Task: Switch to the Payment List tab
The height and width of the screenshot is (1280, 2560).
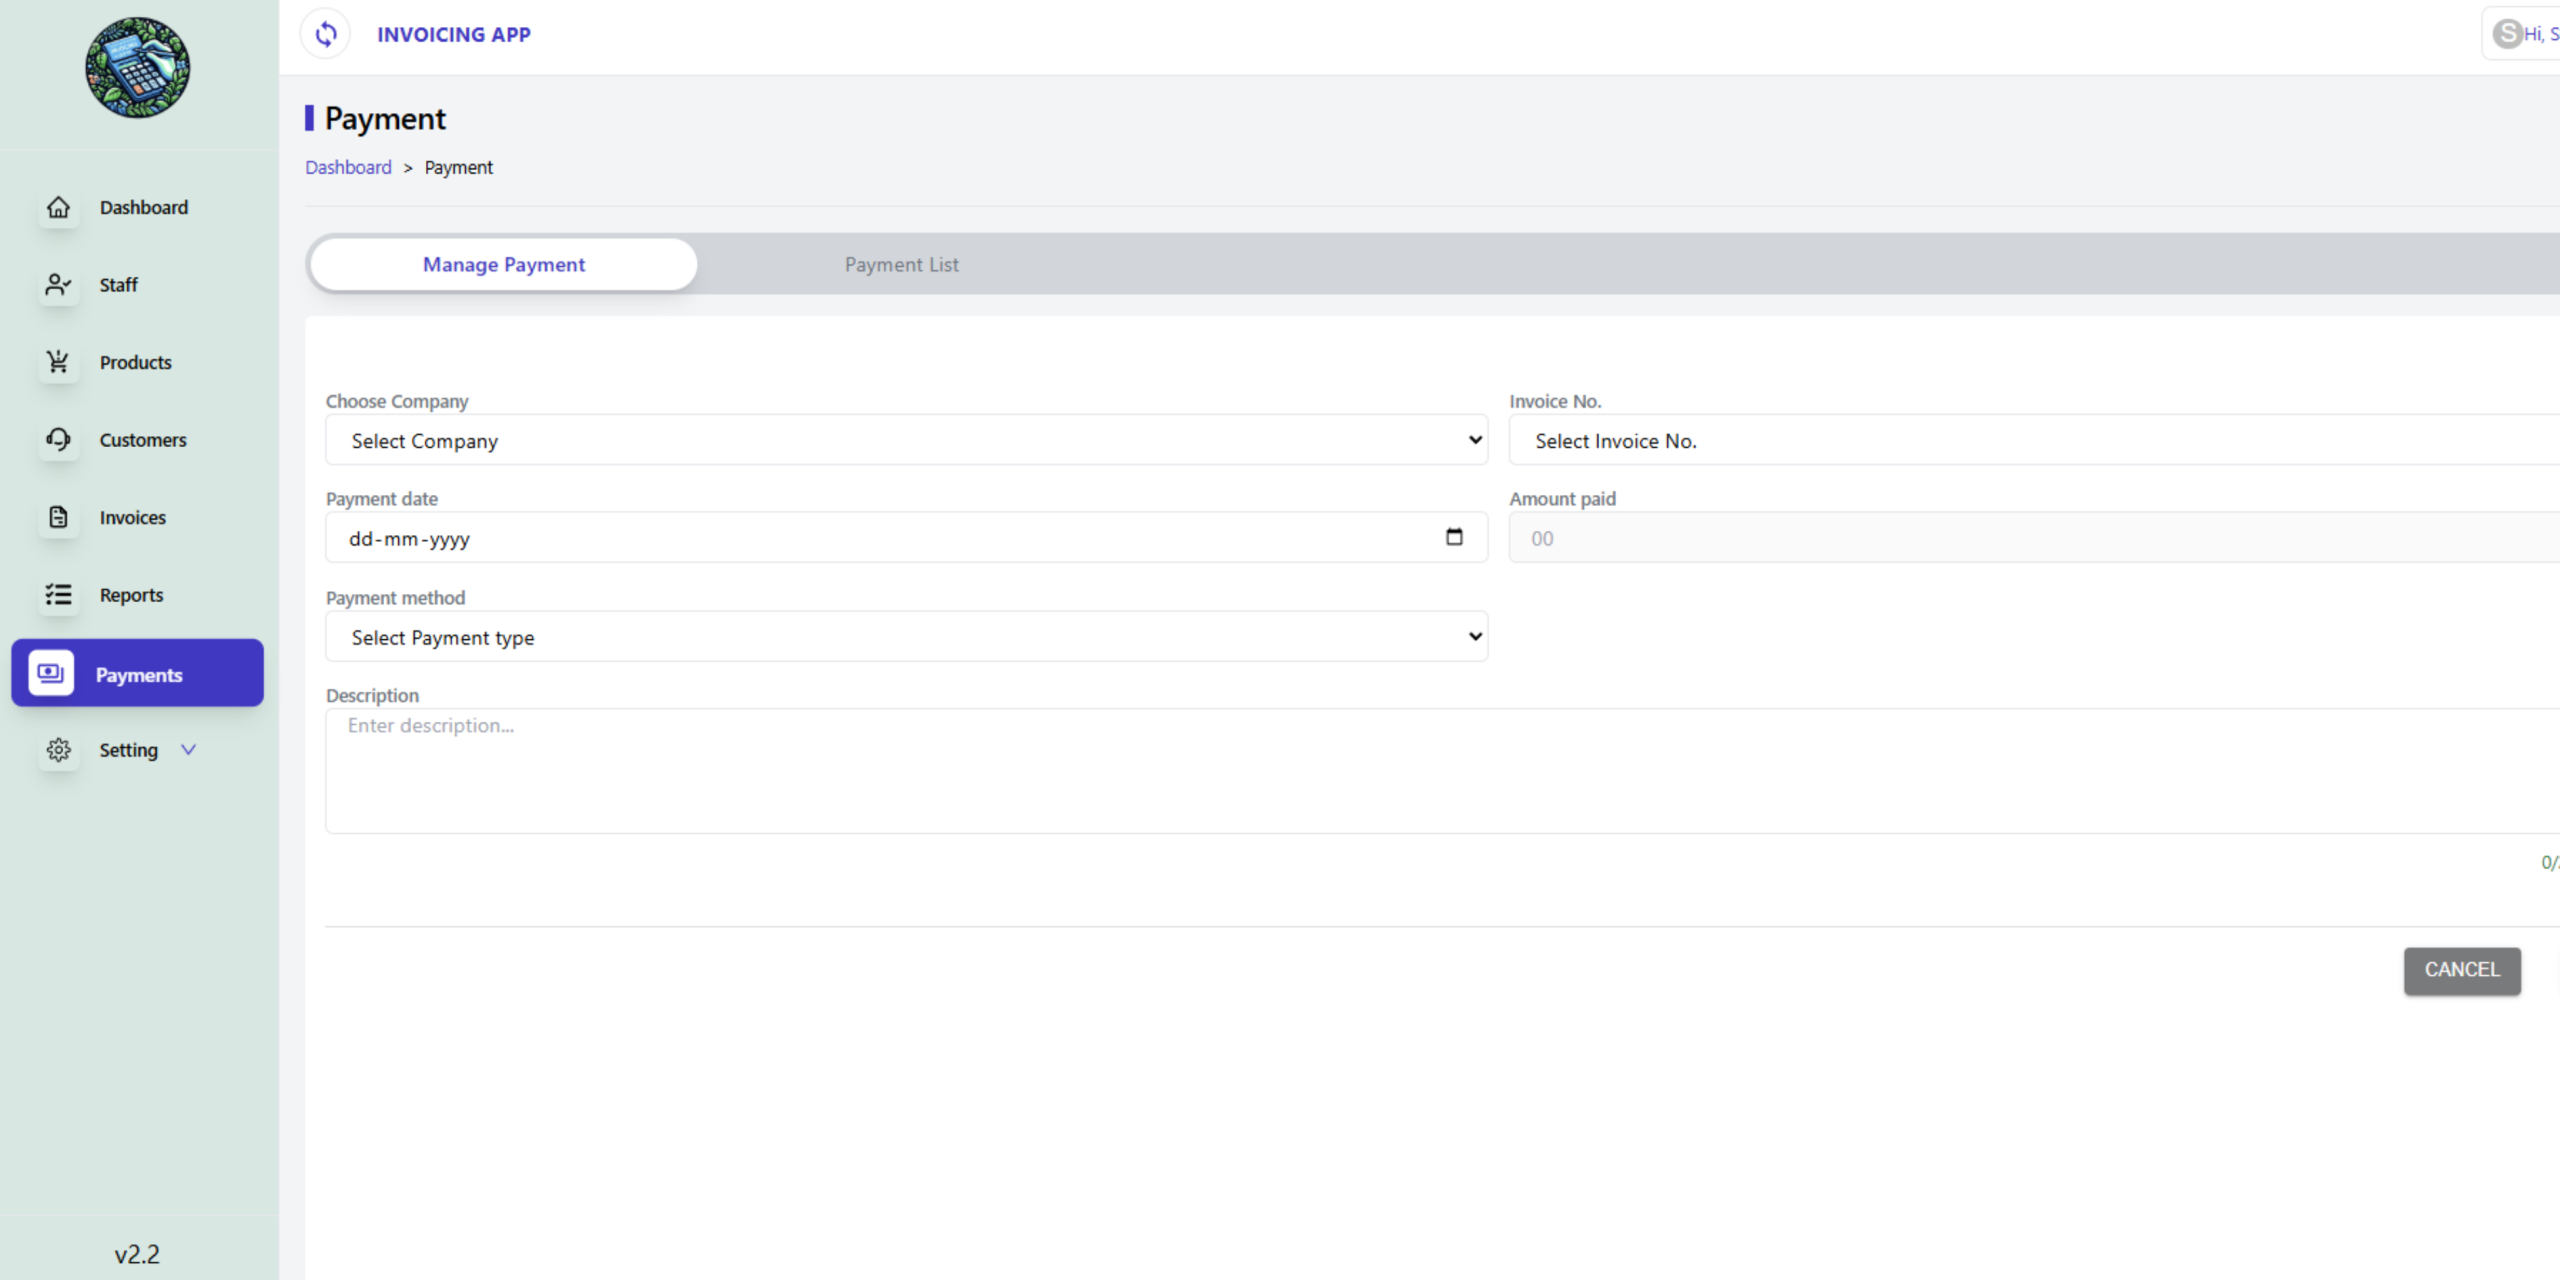Action: tap(901, 265)
